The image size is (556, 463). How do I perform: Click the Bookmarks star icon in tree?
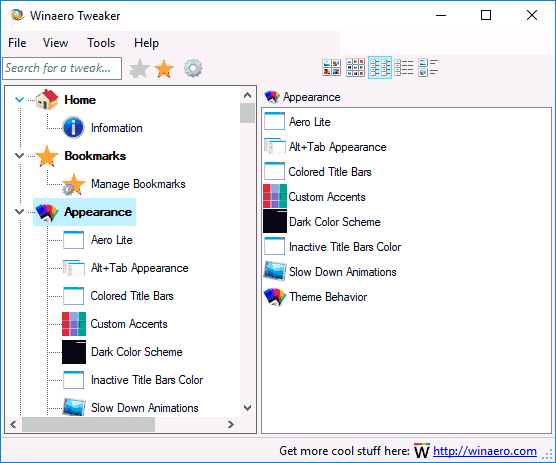[47, 156]
